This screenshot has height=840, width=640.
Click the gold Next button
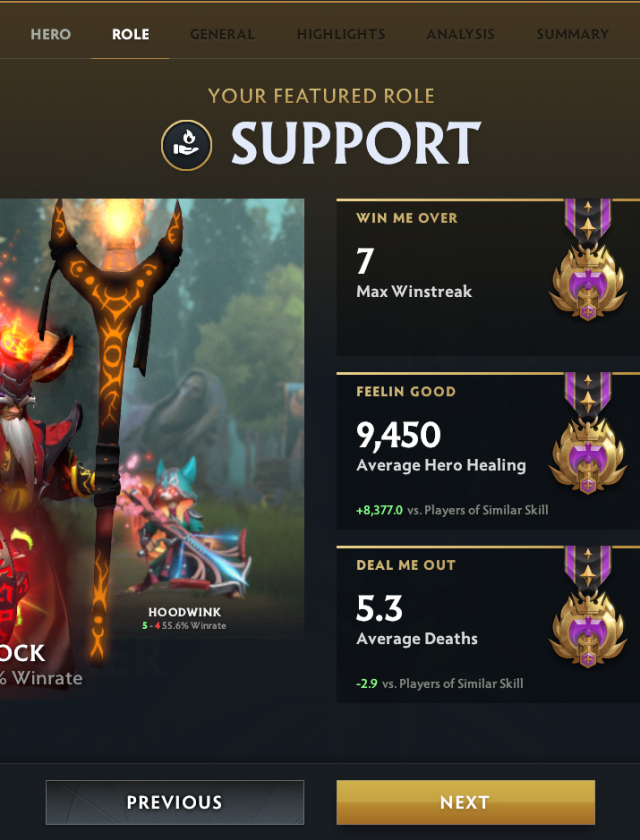point(465,802)
